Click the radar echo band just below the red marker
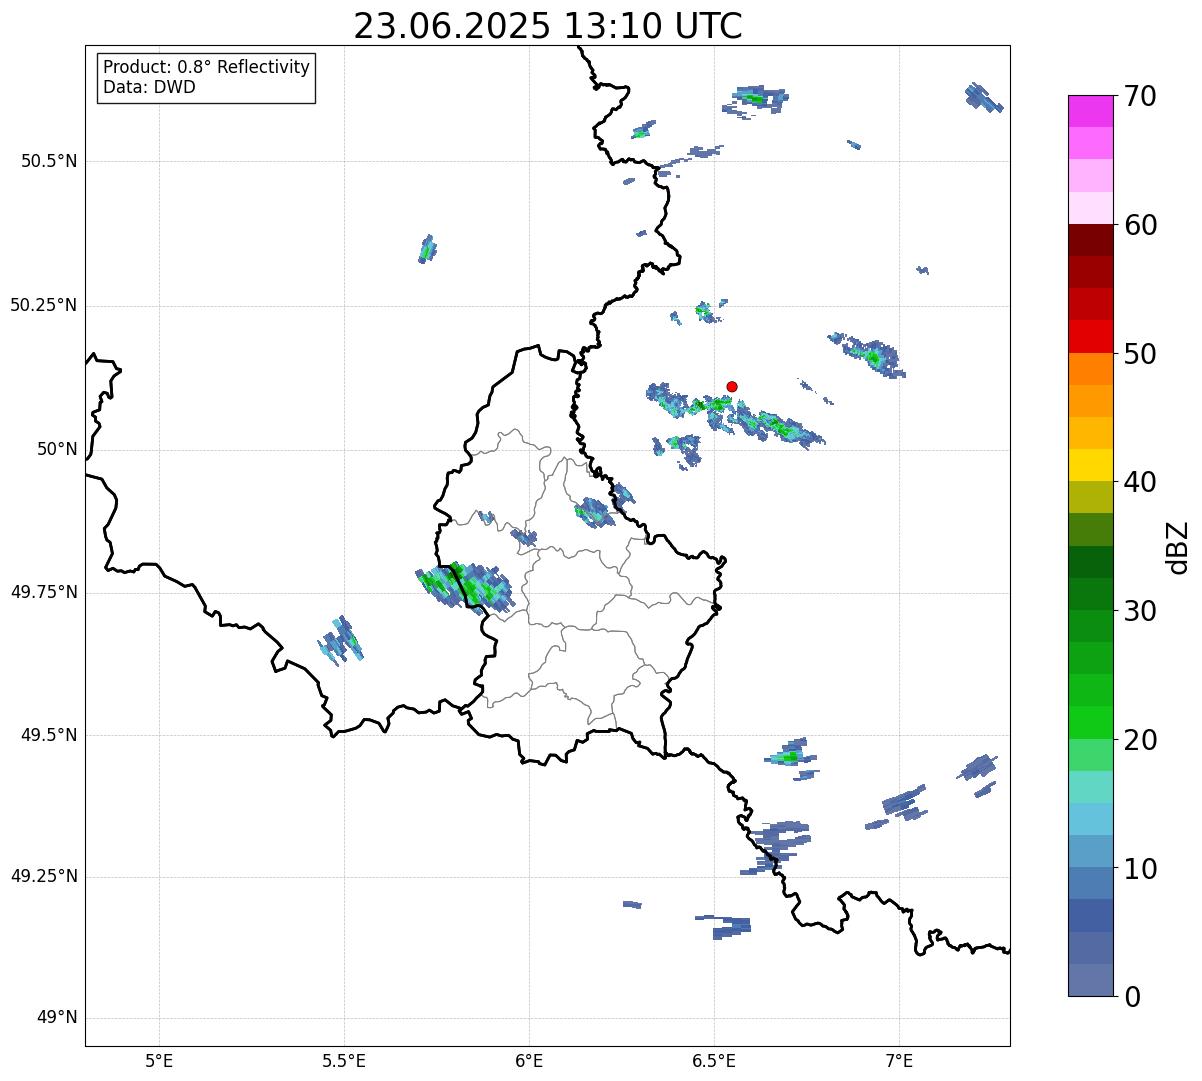The height and width of the screenshot is (1081, 1202). click(x=735, y=414)
